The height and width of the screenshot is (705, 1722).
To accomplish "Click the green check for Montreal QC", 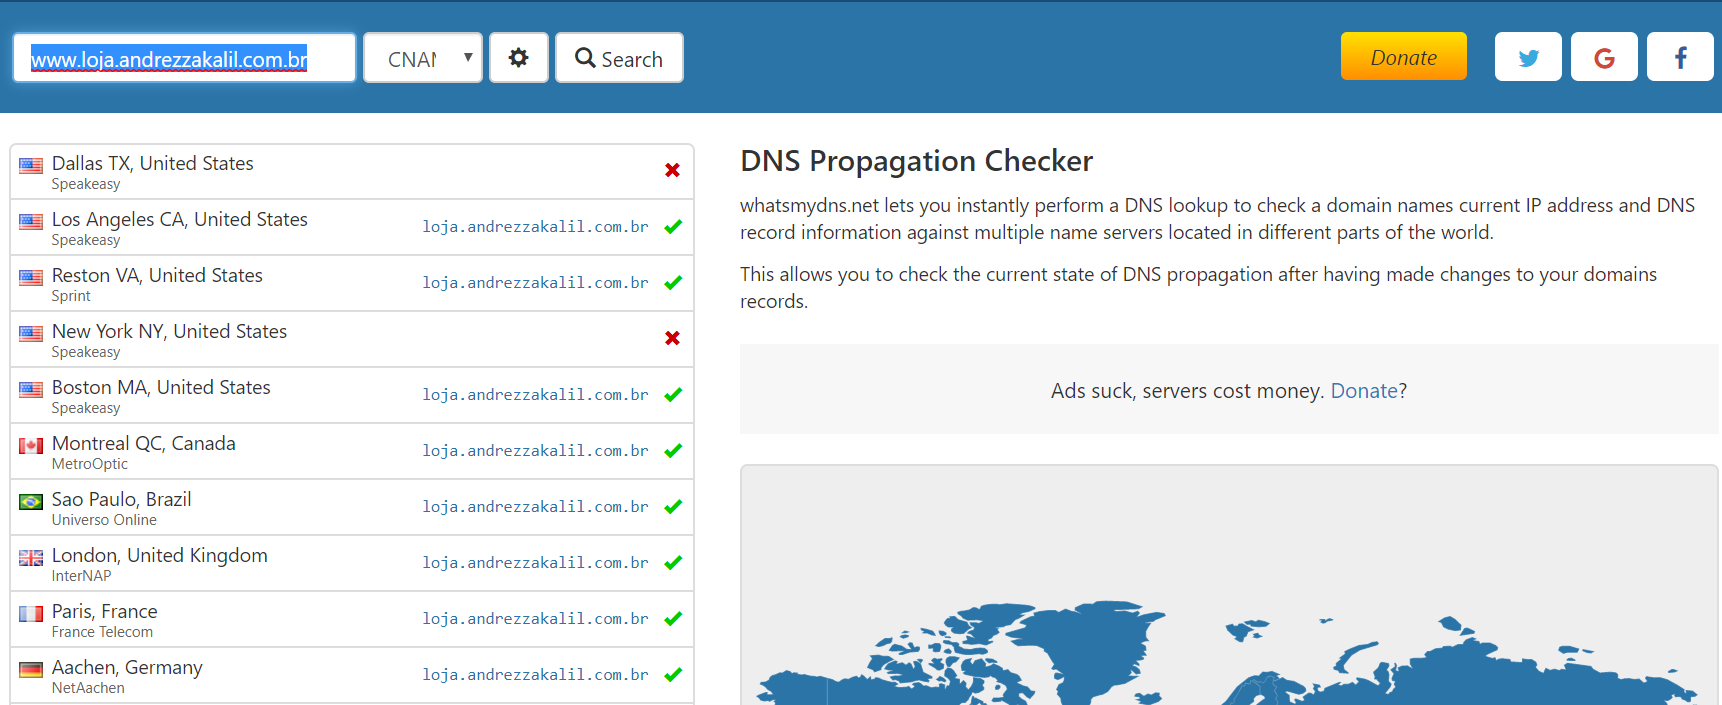I will tap(673, 450).
